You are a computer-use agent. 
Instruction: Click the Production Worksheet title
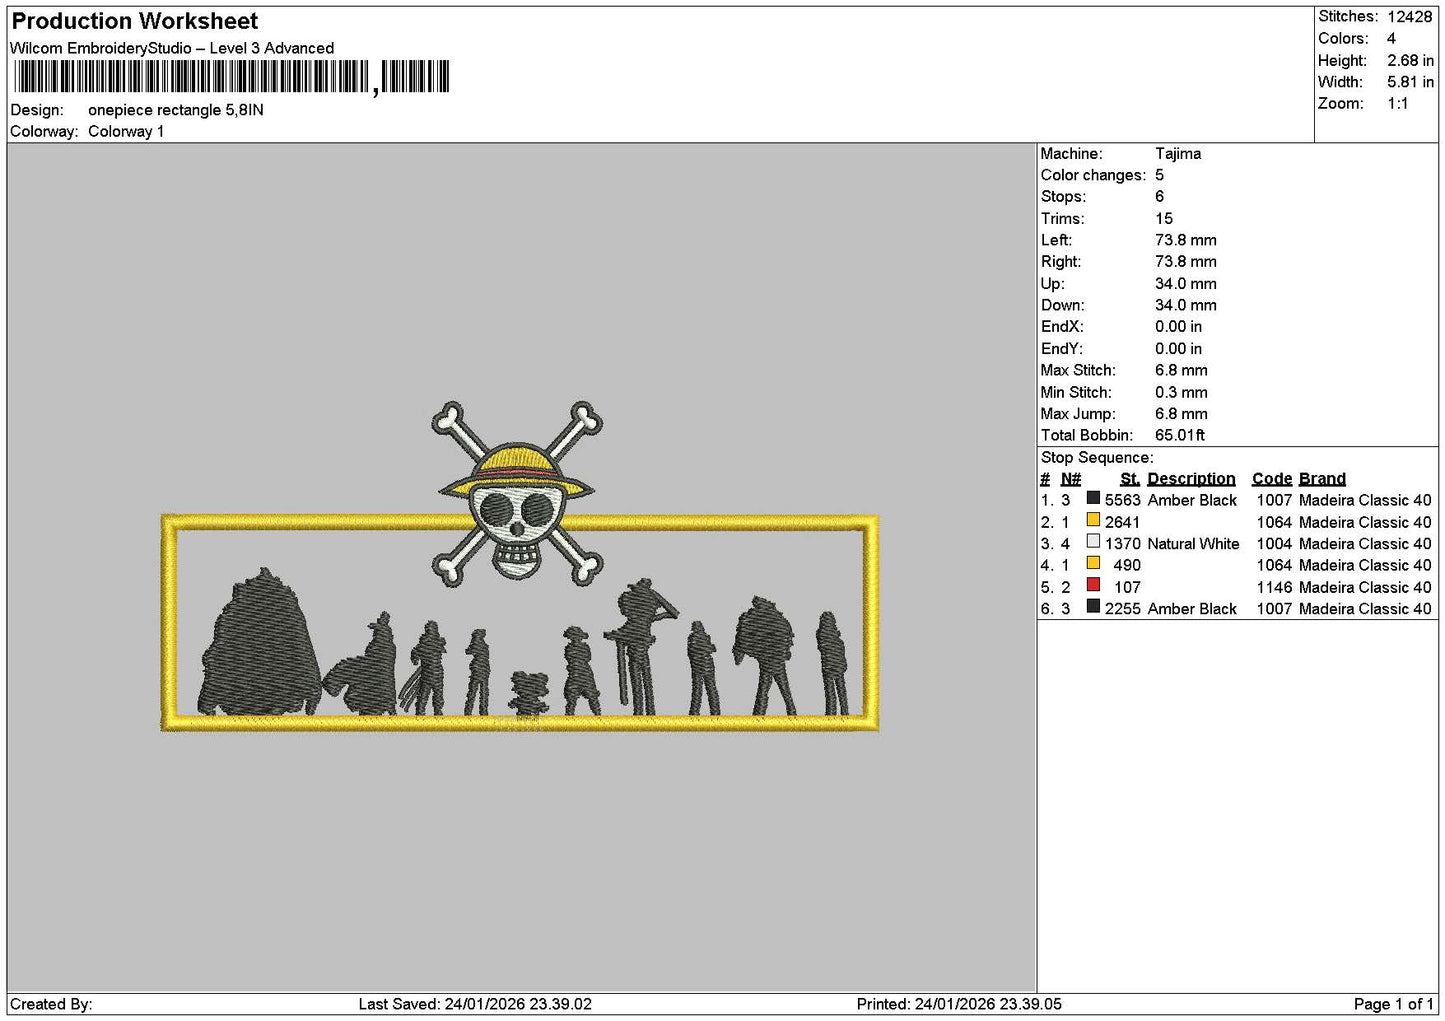(134, 21)
